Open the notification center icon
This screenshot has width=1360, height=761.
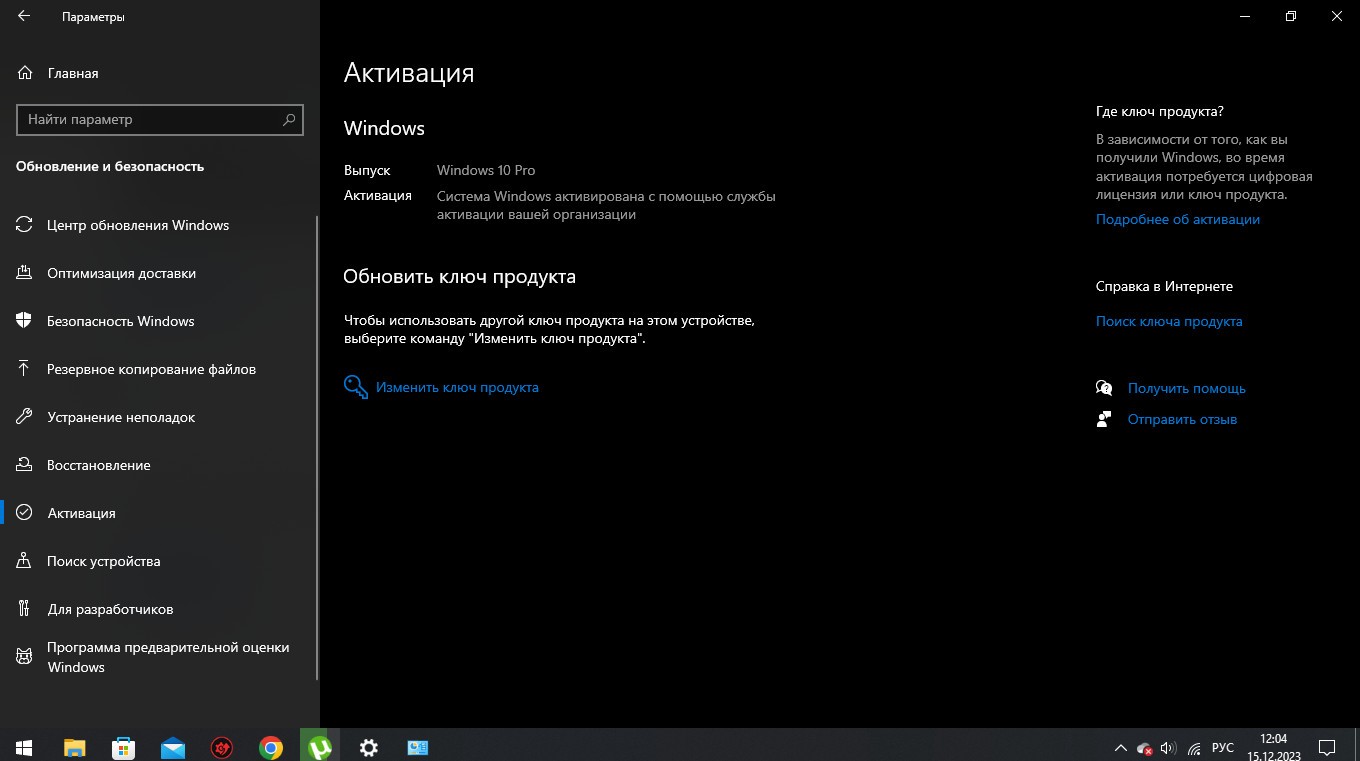[1327, 747]
